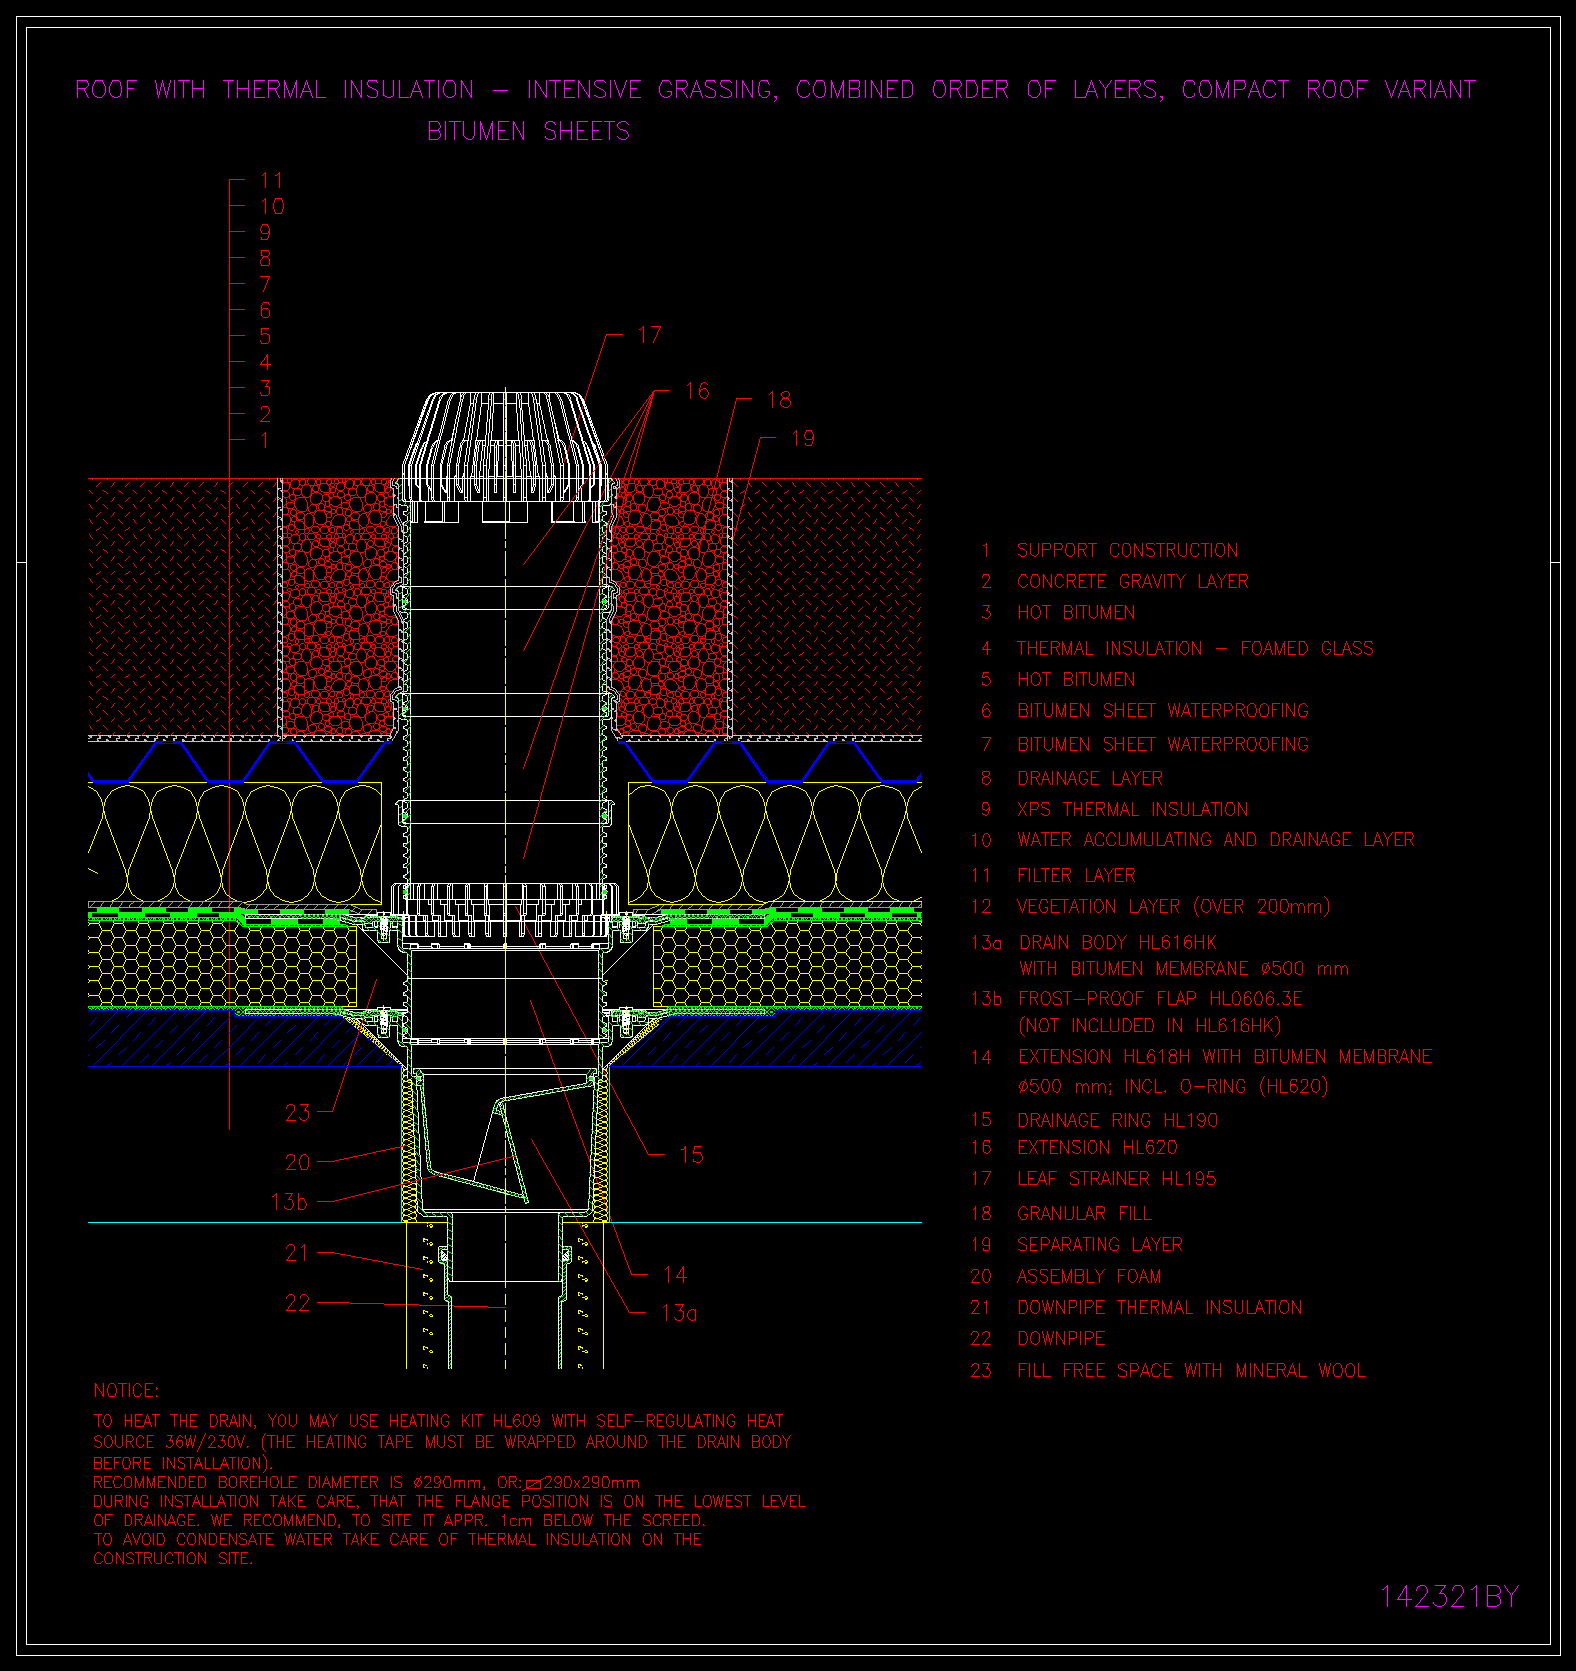Click 'WATER ACCUMULATING AND DRAINAGE LAYER' text
The width and height of the screenshot is (1576, 1671).
click(1216, 840)
